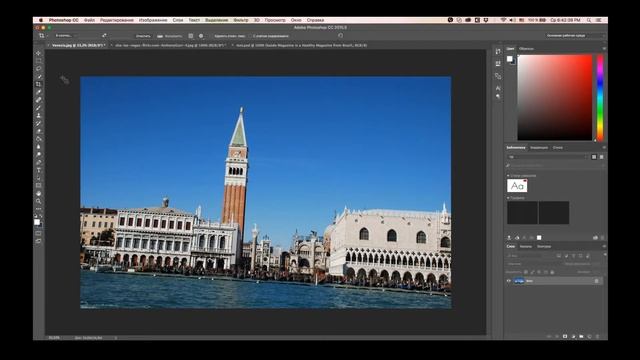The width and height of the screenshot is (640, 360).
Task: Switch to the Каналы panel tab
Action: [526, 247]
